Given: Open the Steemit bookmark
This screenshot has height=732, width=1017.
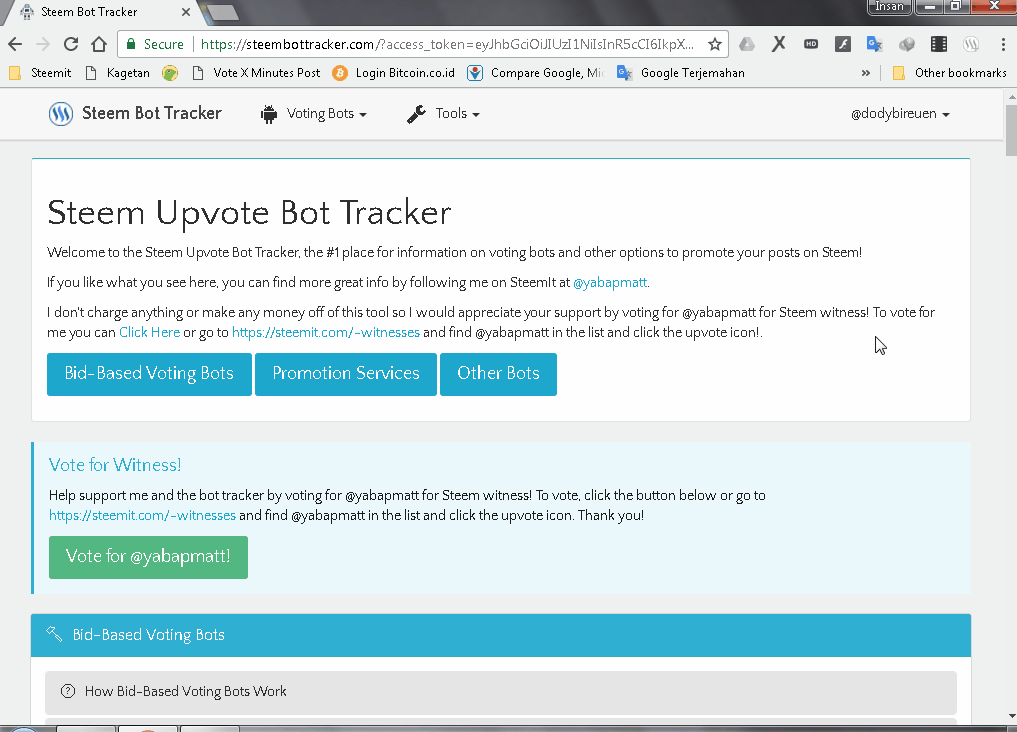Looking at the screenshot, I should [40, 73].
